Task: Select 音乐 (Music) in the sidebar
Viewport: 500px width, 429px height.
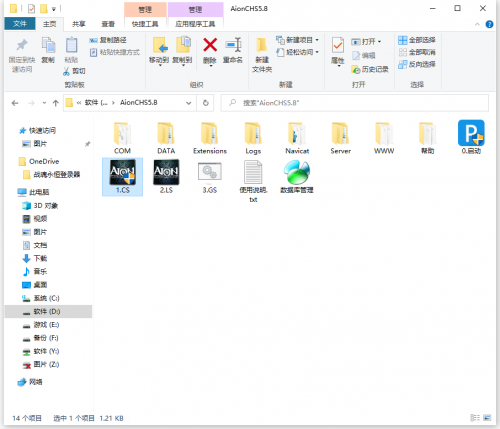Action: (x=35, y=271)
